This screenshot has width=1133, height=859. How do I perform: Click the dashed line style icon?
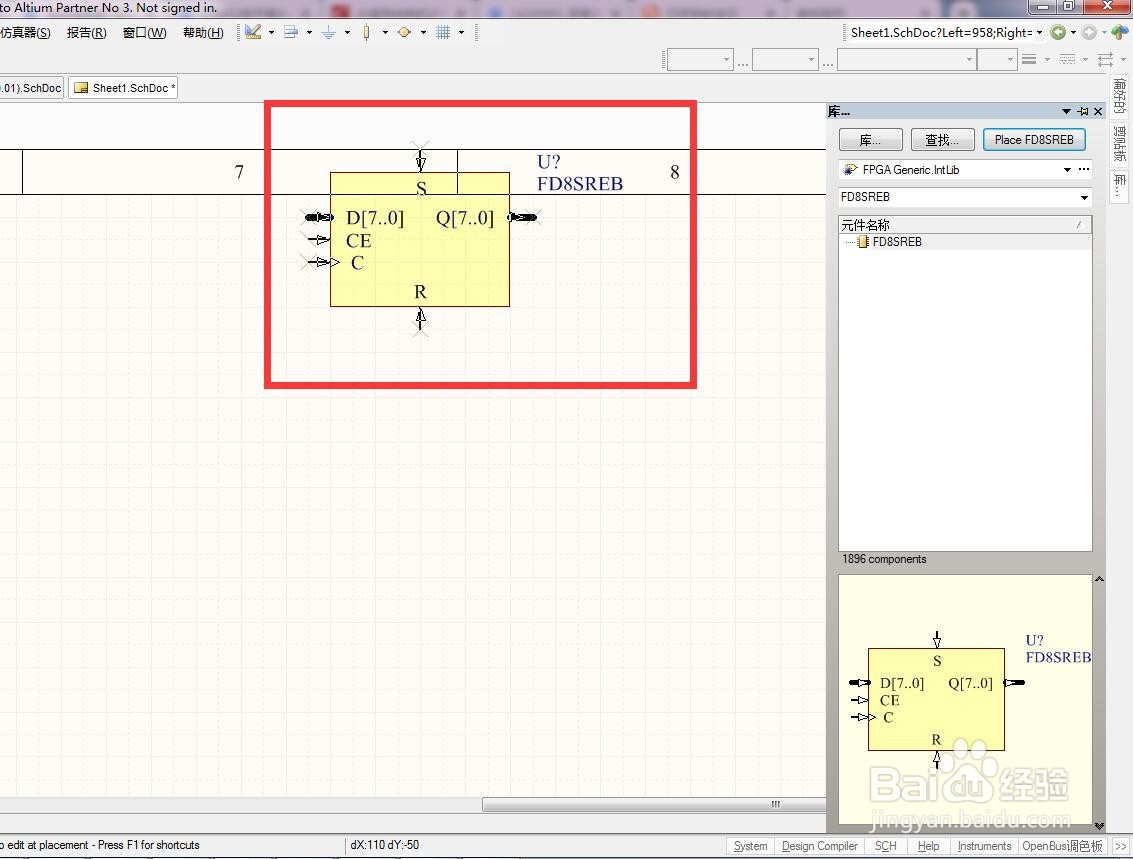[x=1067, y=59]
